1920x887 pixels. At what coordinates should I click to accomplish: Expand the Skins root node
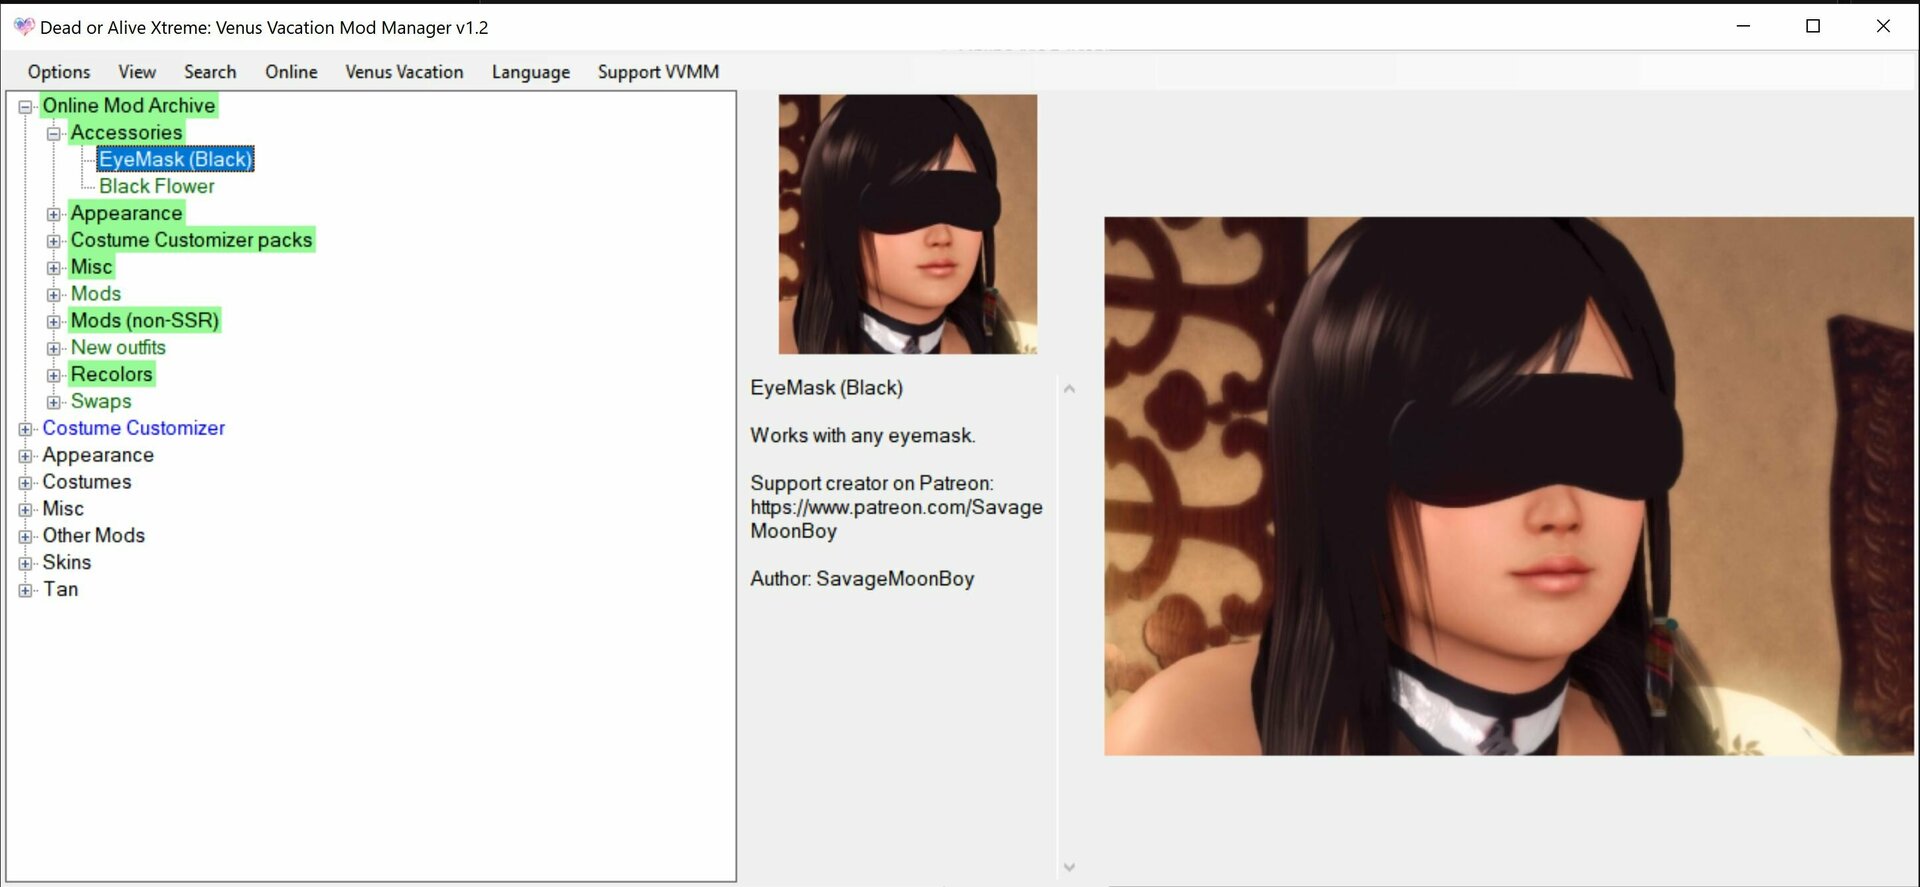(26, 563)
